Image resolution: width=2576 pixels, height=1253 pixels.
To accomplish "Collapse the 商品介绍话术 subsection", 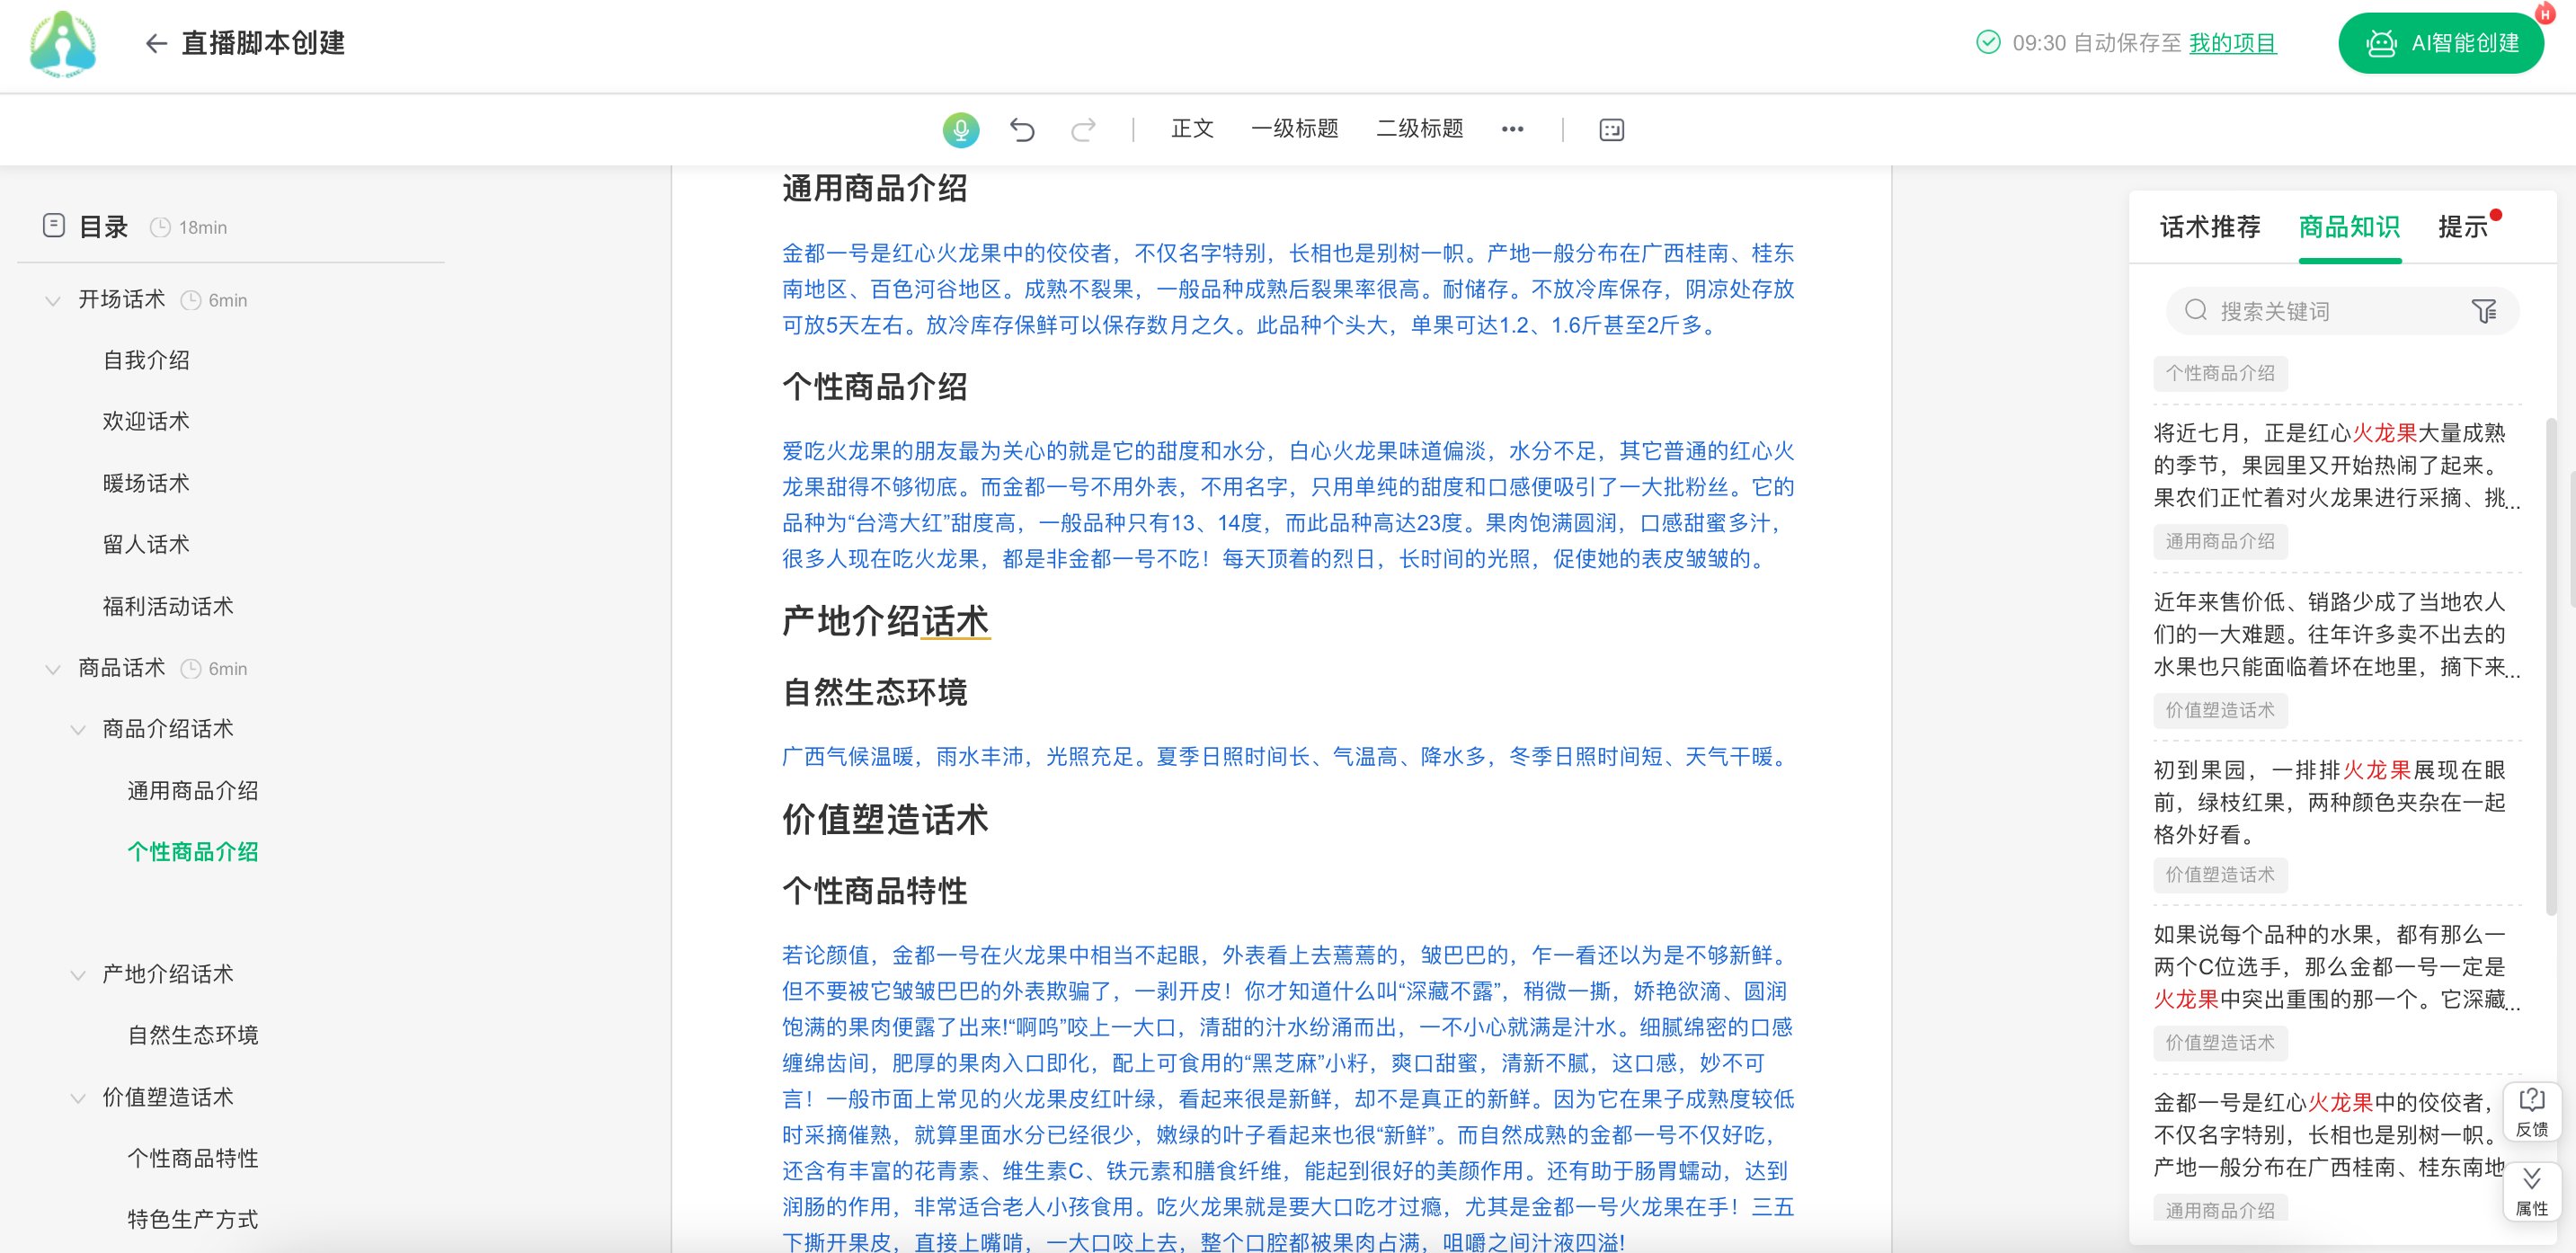I will coord(78,730).
